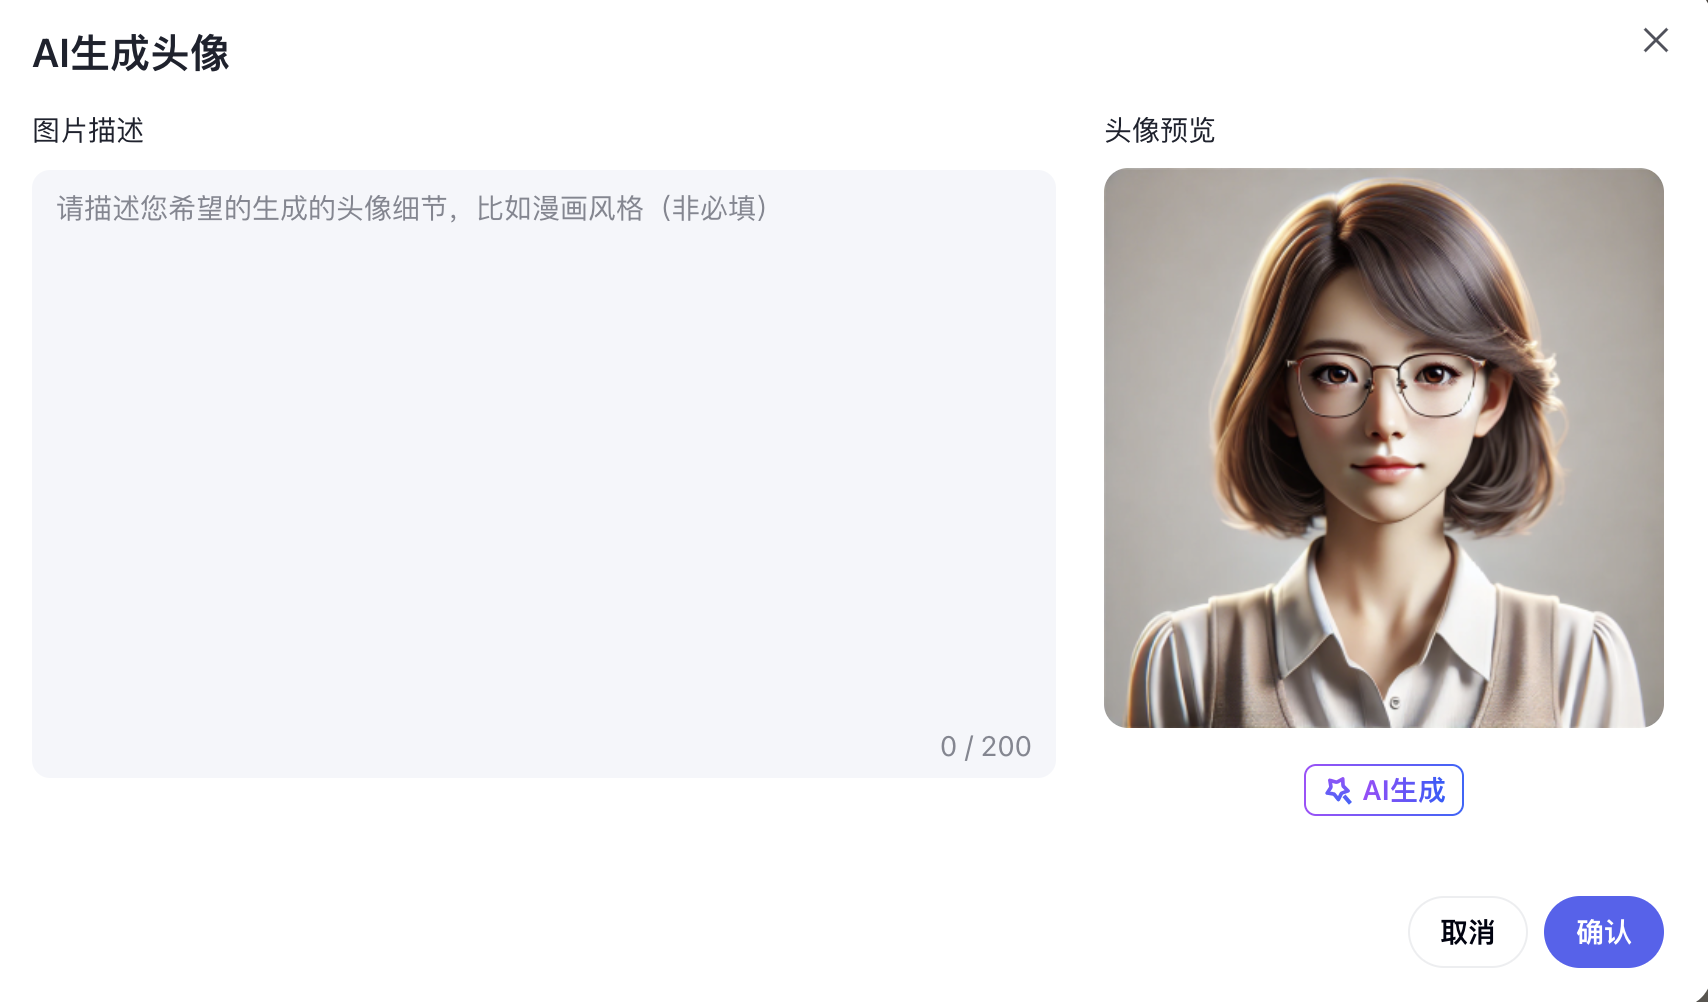Click the 头像预览 label
The height and width of the screenshot is (1002, 1708).
(1160, 130)
